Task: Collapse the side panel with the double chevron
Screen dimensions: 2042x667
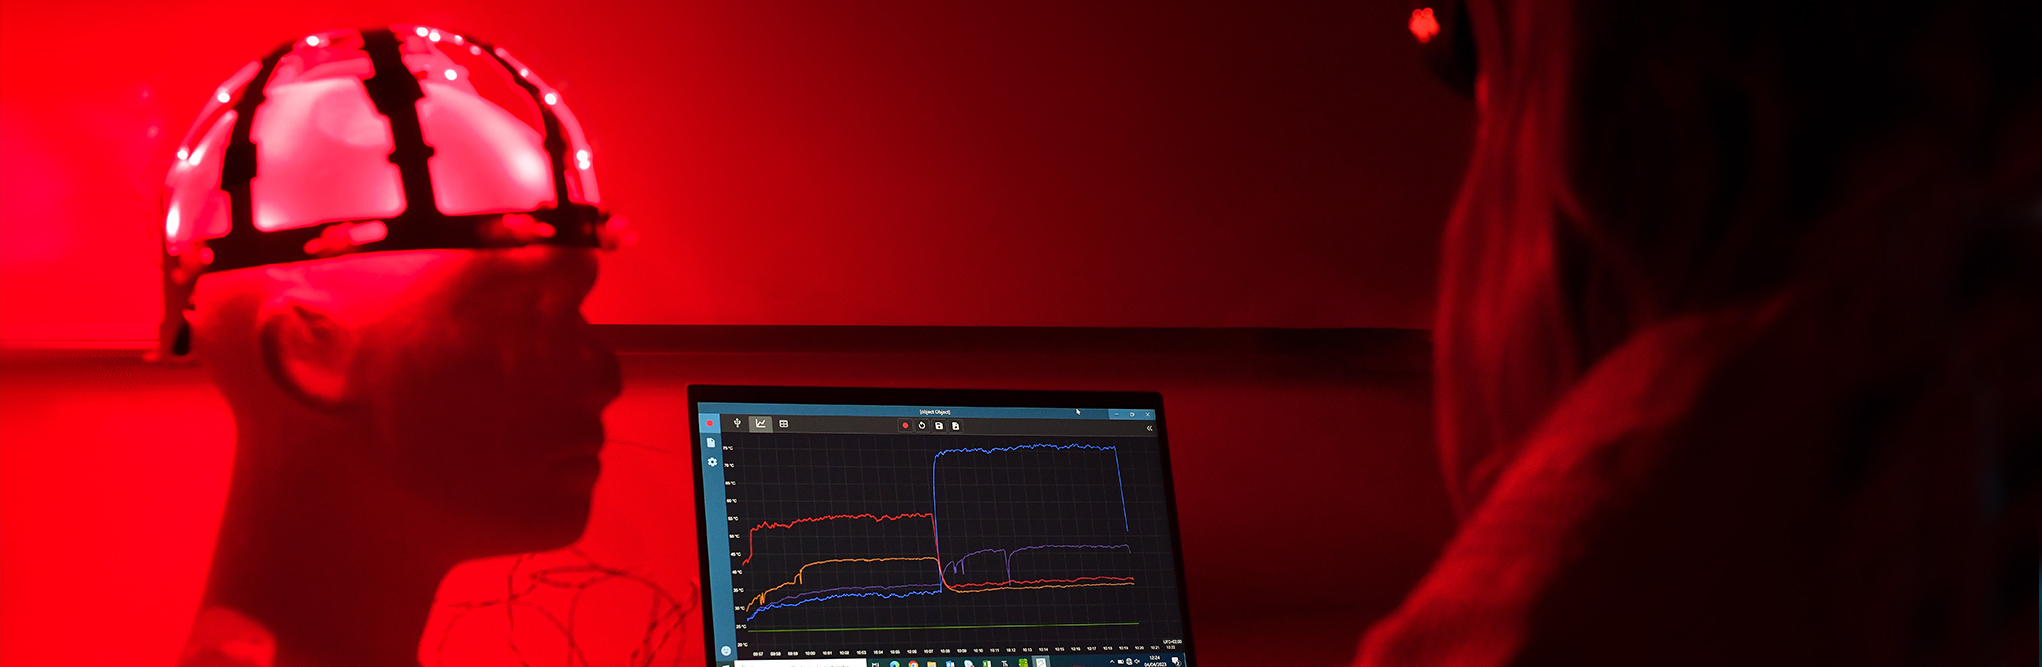Action: (1149, 428)
